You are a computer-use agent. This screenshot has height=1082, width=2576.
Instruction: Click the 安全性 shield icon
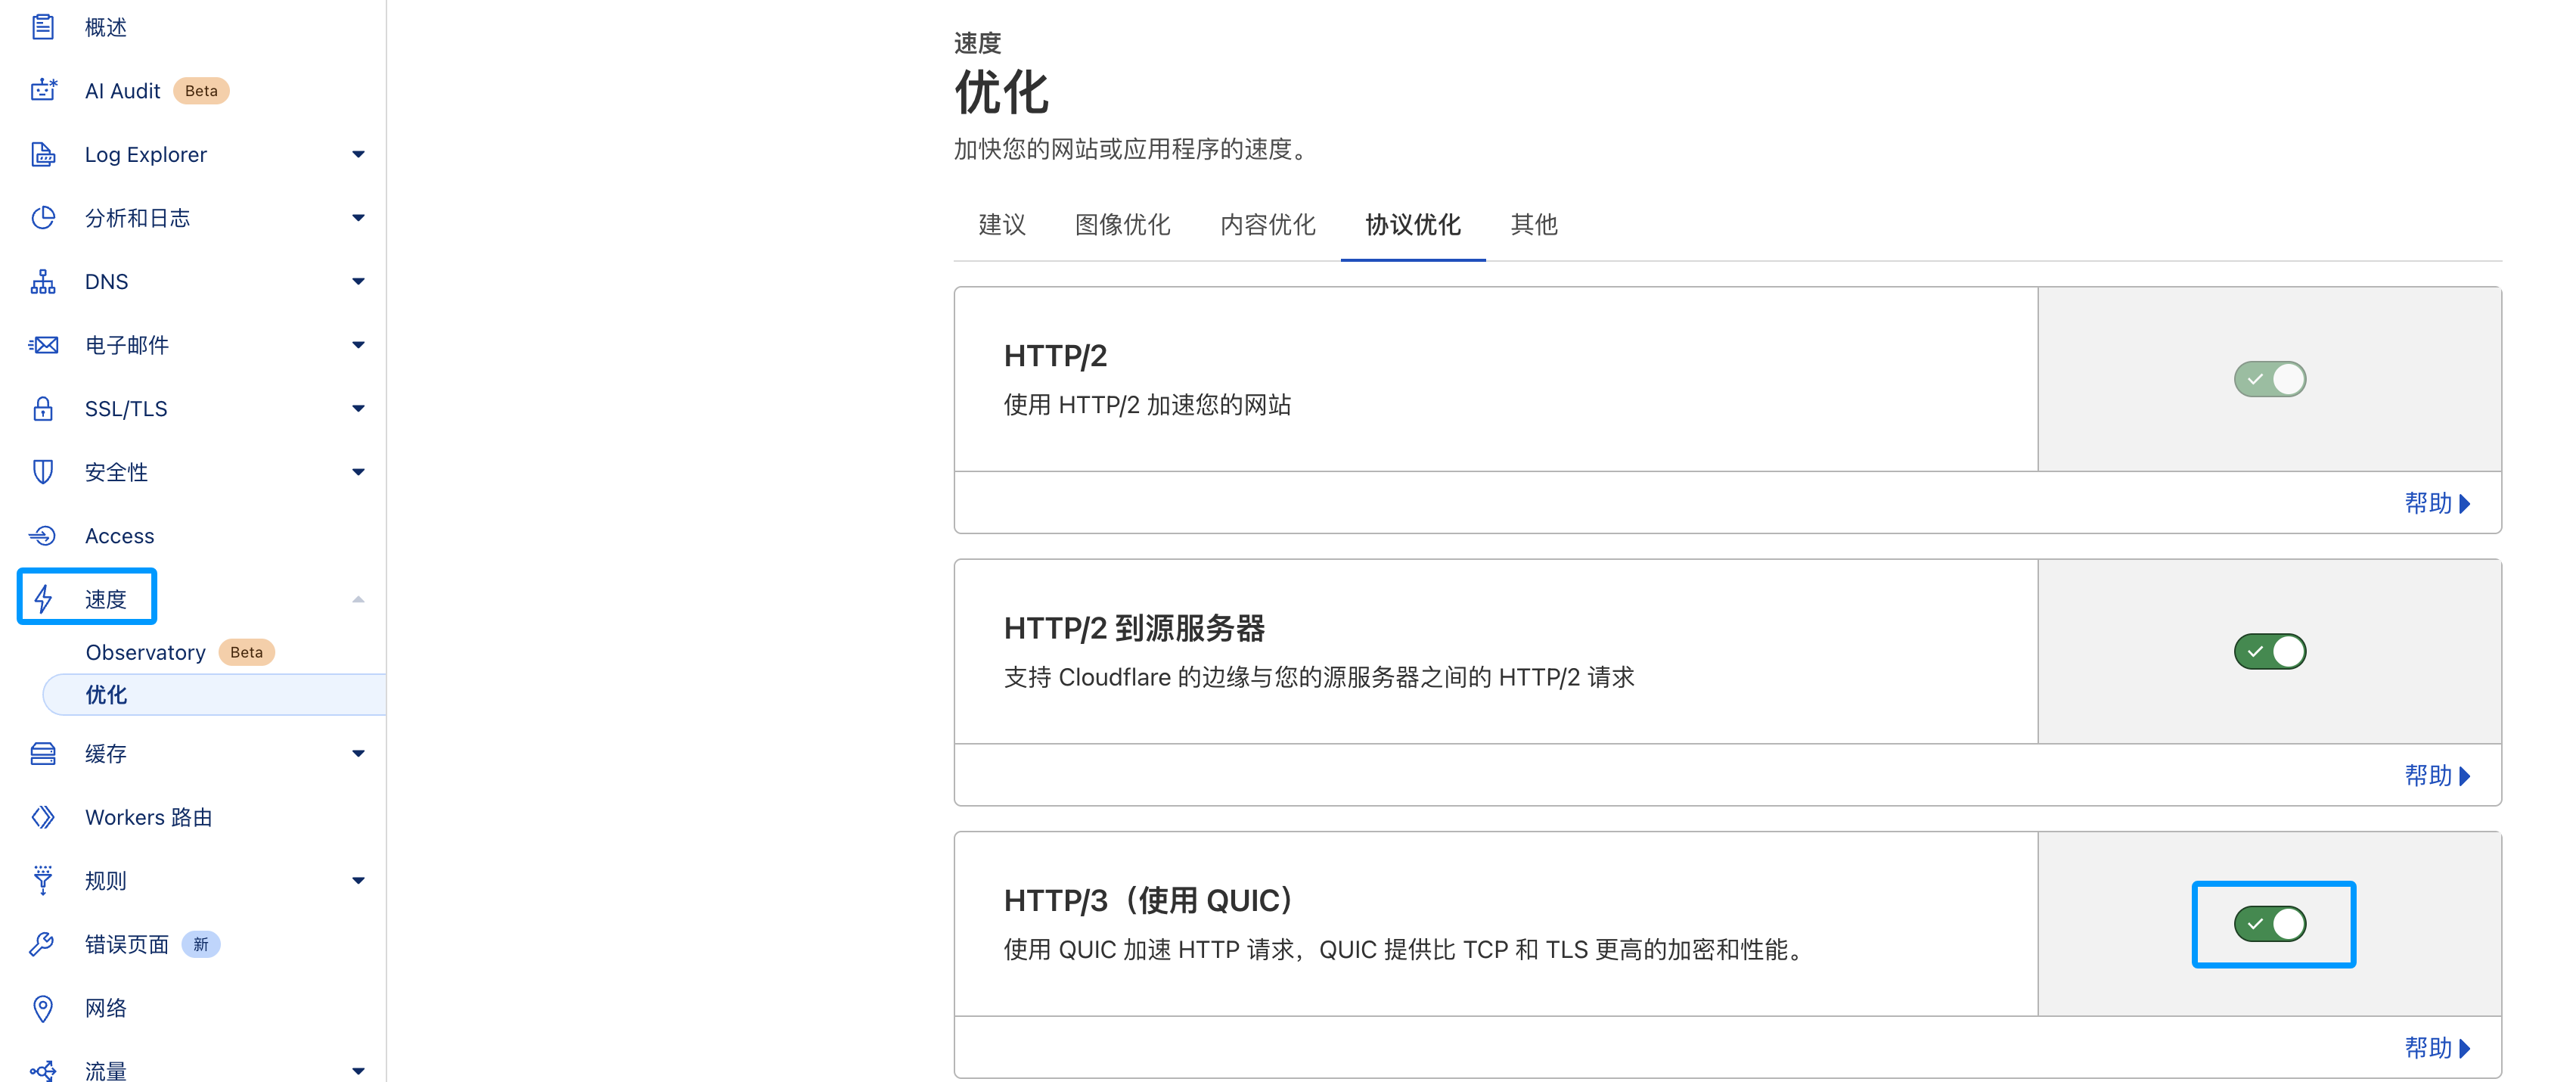click(x=43, y=472)
